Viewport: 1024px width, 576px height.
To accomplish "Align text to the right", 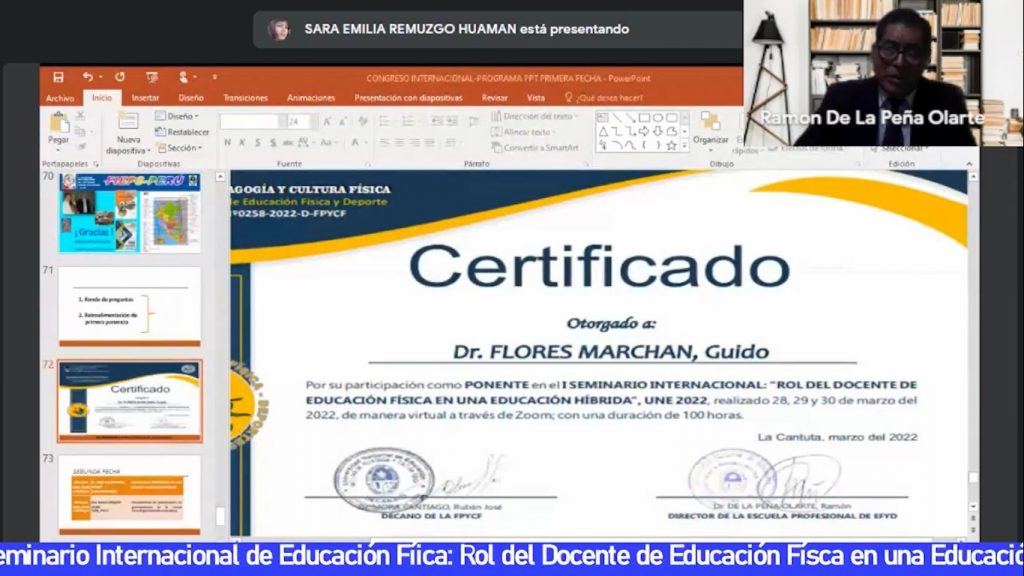I will point(414,142).
